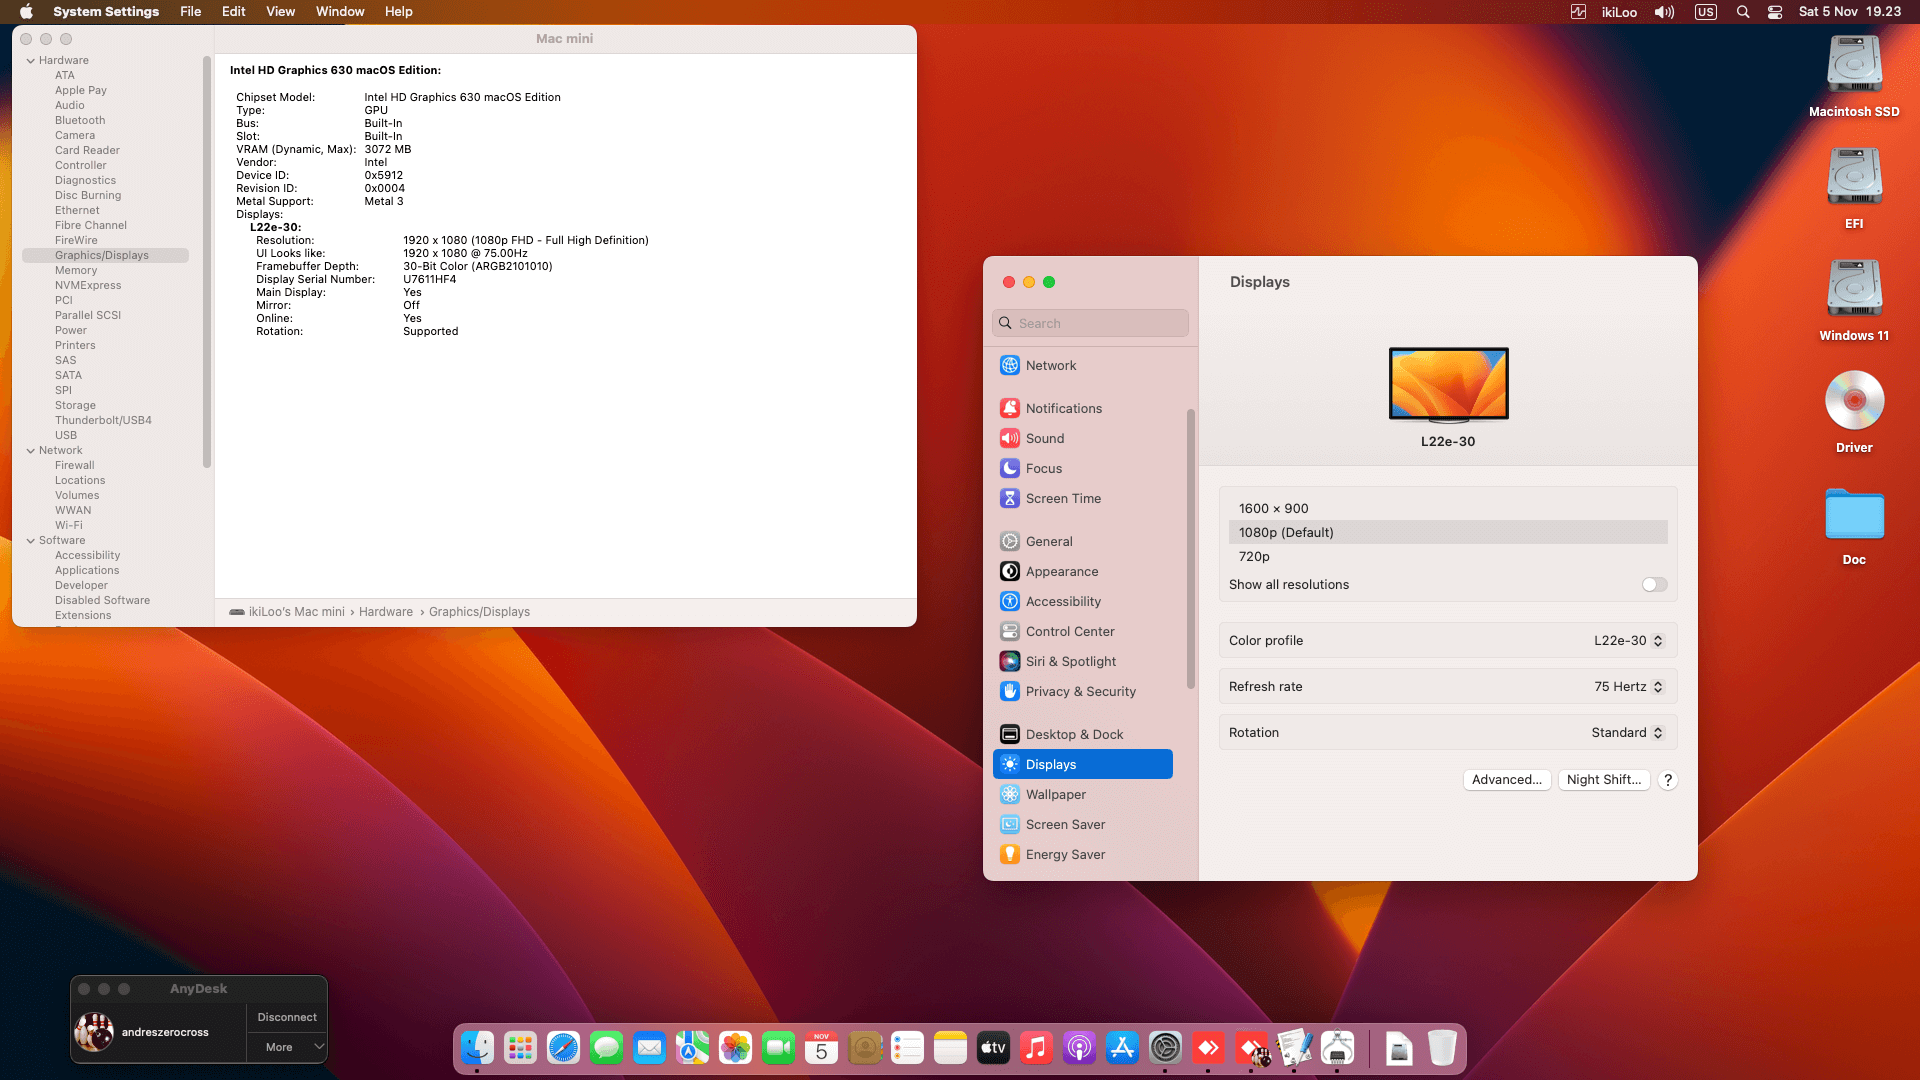Image resolution: width=1920 pixels, height=1080 pixels.
Task: Click the Advanced... button
Action: (x=1506, y=780)
